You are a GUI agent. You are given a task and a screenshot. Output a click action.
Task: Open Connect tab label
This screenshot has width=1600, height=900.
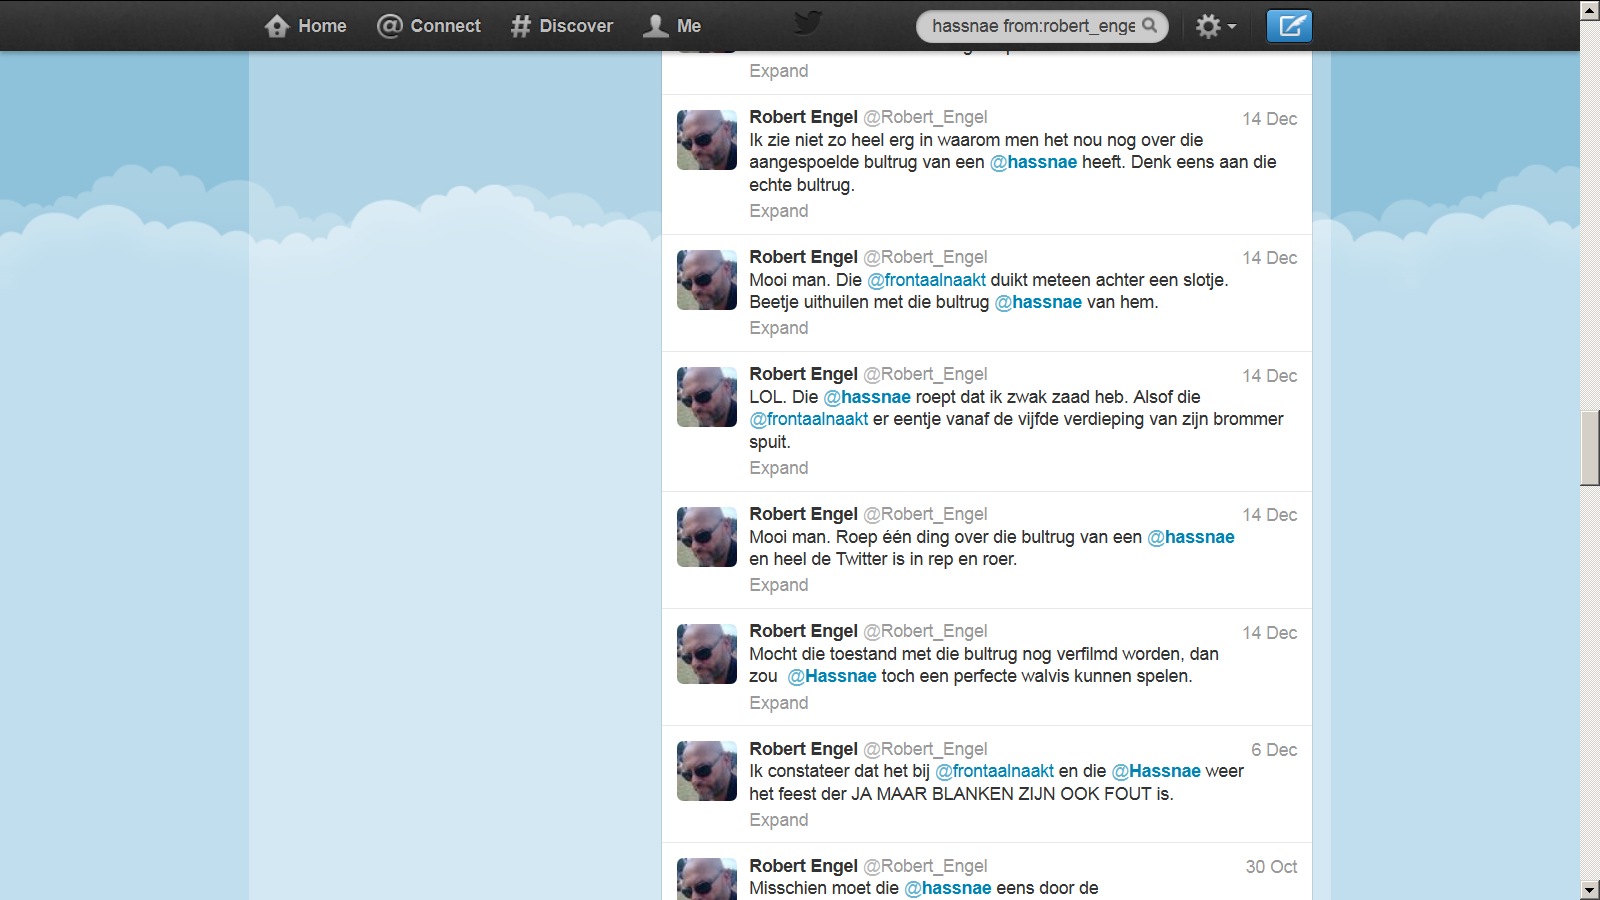click(445, 26)
